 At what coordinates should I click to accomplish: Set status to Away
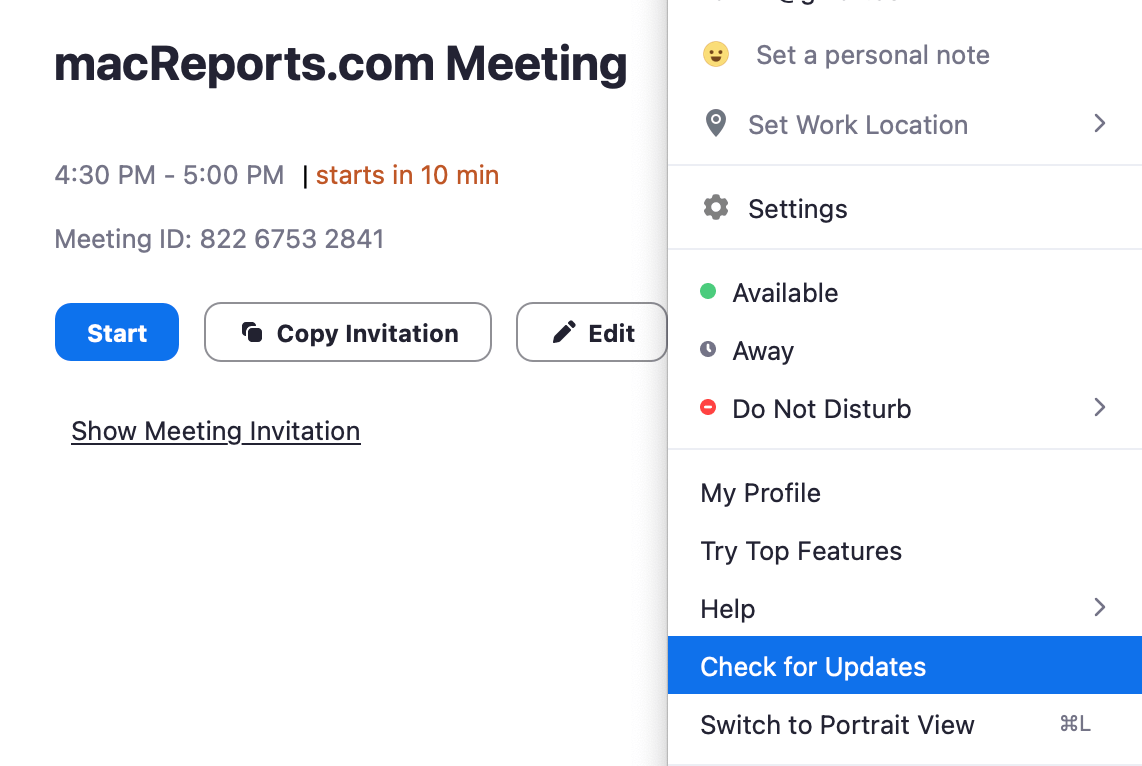pyautogui.click(x=905, y=350)
